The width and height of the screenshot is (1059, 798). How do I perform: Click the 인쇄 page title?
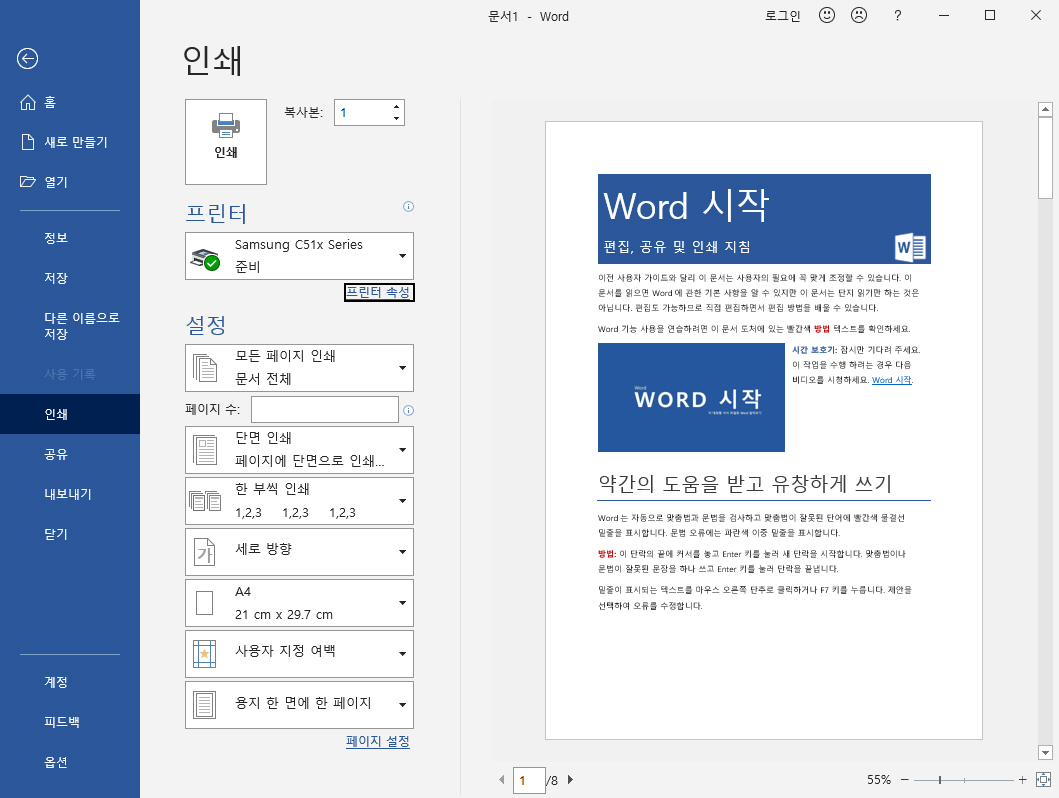click(212, 61)
